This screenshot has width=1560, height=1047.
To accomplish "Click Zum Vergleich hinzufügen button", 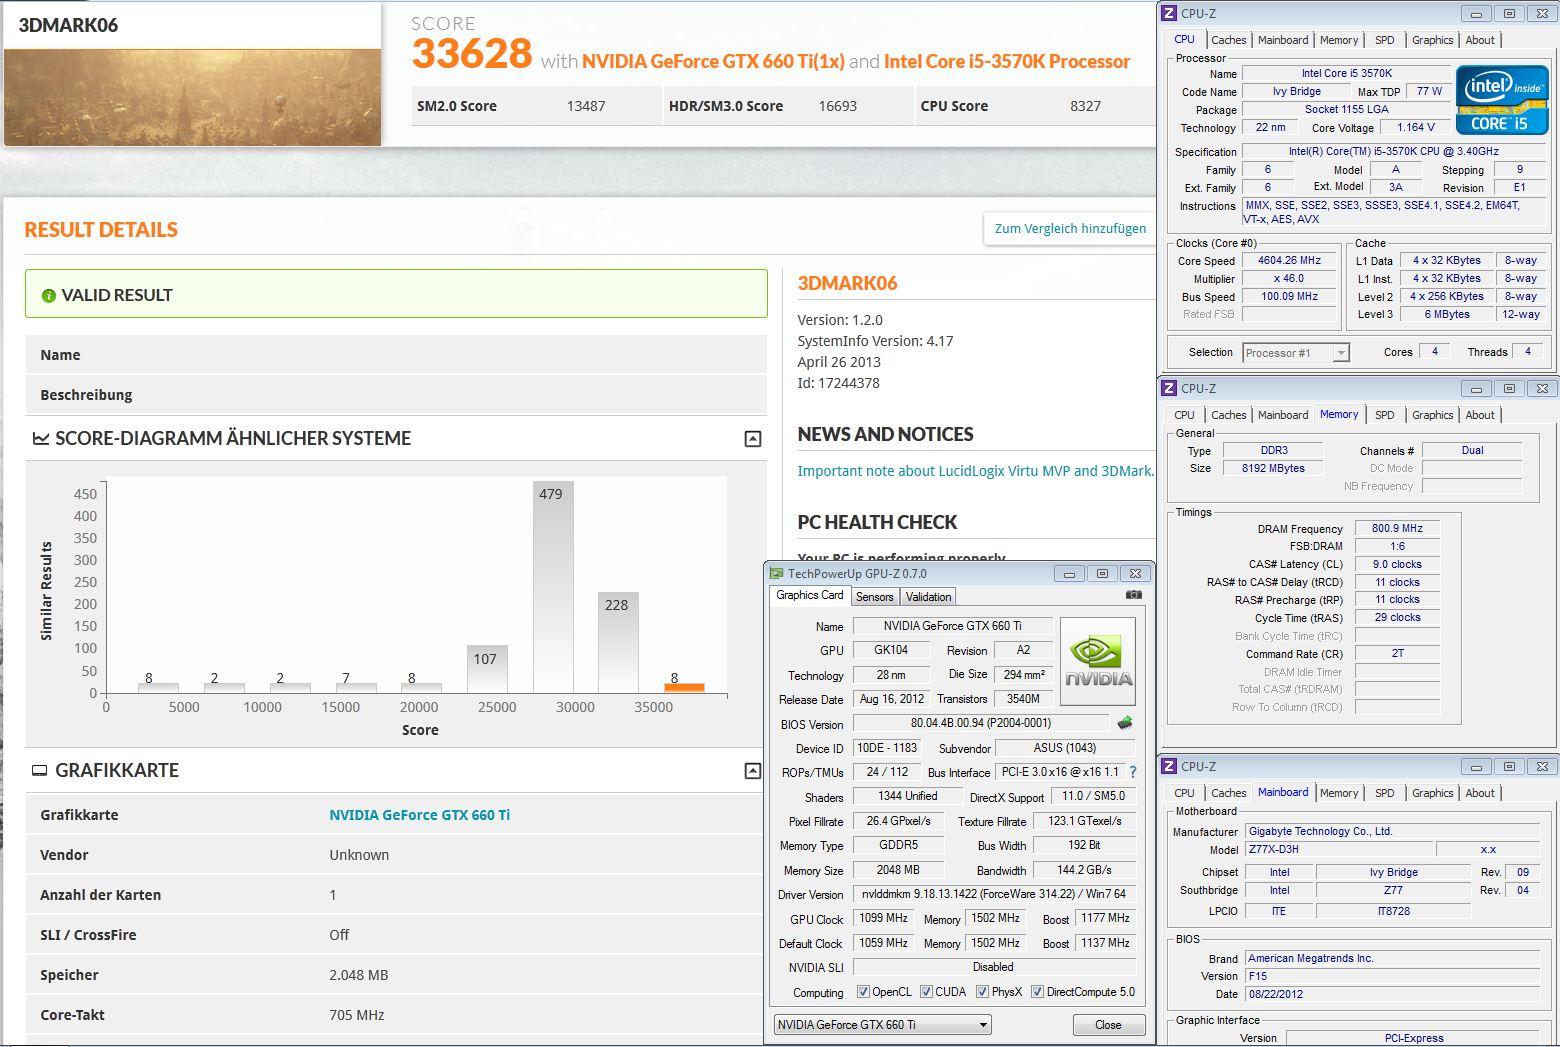I will pos(1070,229).
